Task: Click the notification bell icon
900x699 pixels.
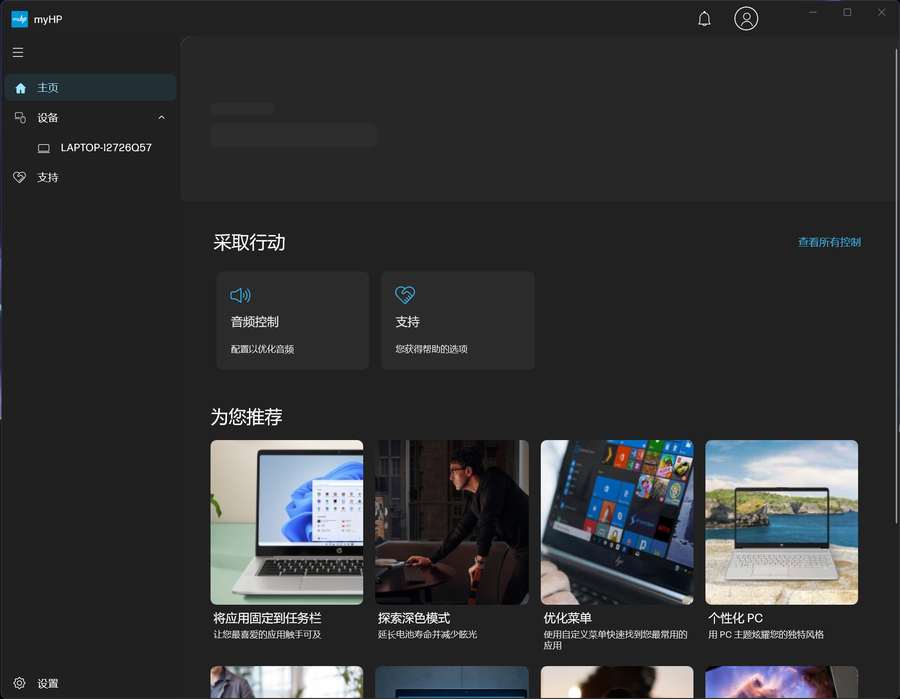Action: coord(704,18)
